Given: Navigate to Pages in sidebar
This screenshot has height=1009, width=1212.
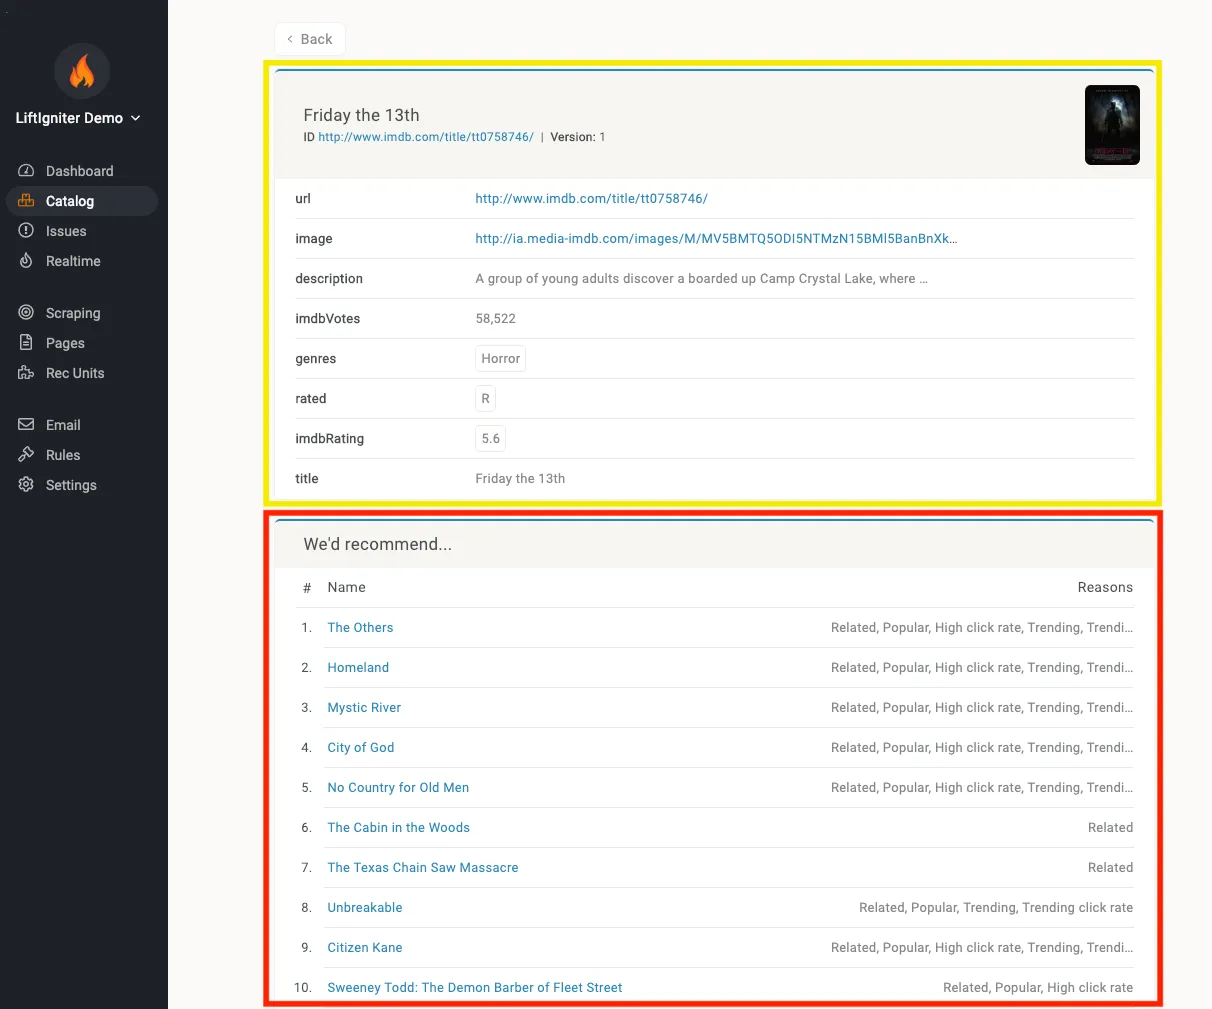Looking at the screenshot, I should click(82, 343).
